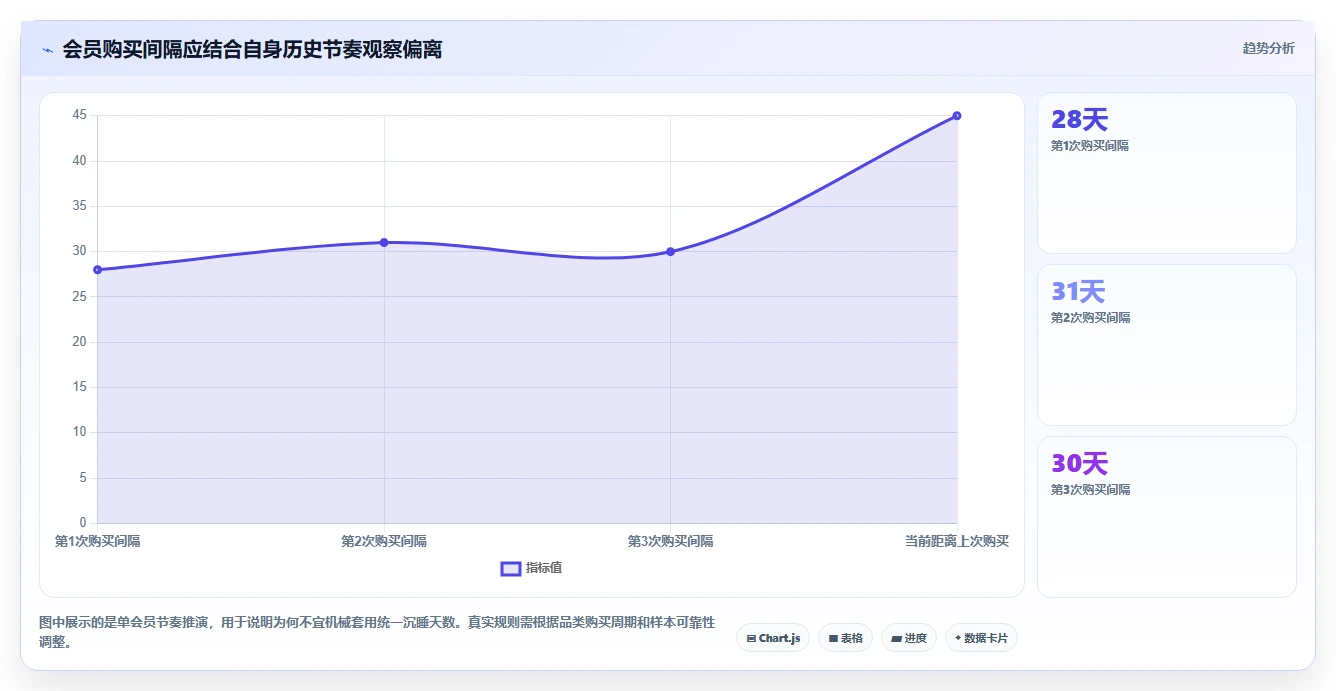Click the 指标值 legend label
The width and height of the screenshot is (1336, 691).
click(544, 568)
